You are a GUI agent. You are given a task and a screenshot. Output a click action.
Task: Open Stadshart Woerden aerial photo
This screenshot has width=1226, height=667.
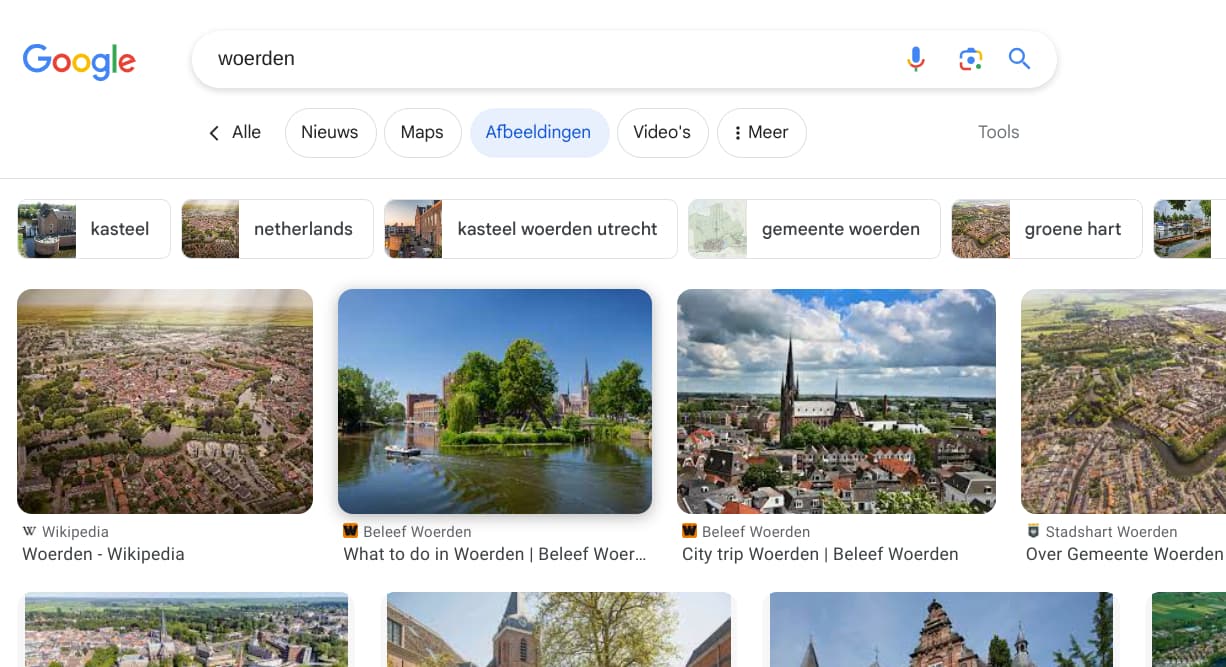point(1123,401)
